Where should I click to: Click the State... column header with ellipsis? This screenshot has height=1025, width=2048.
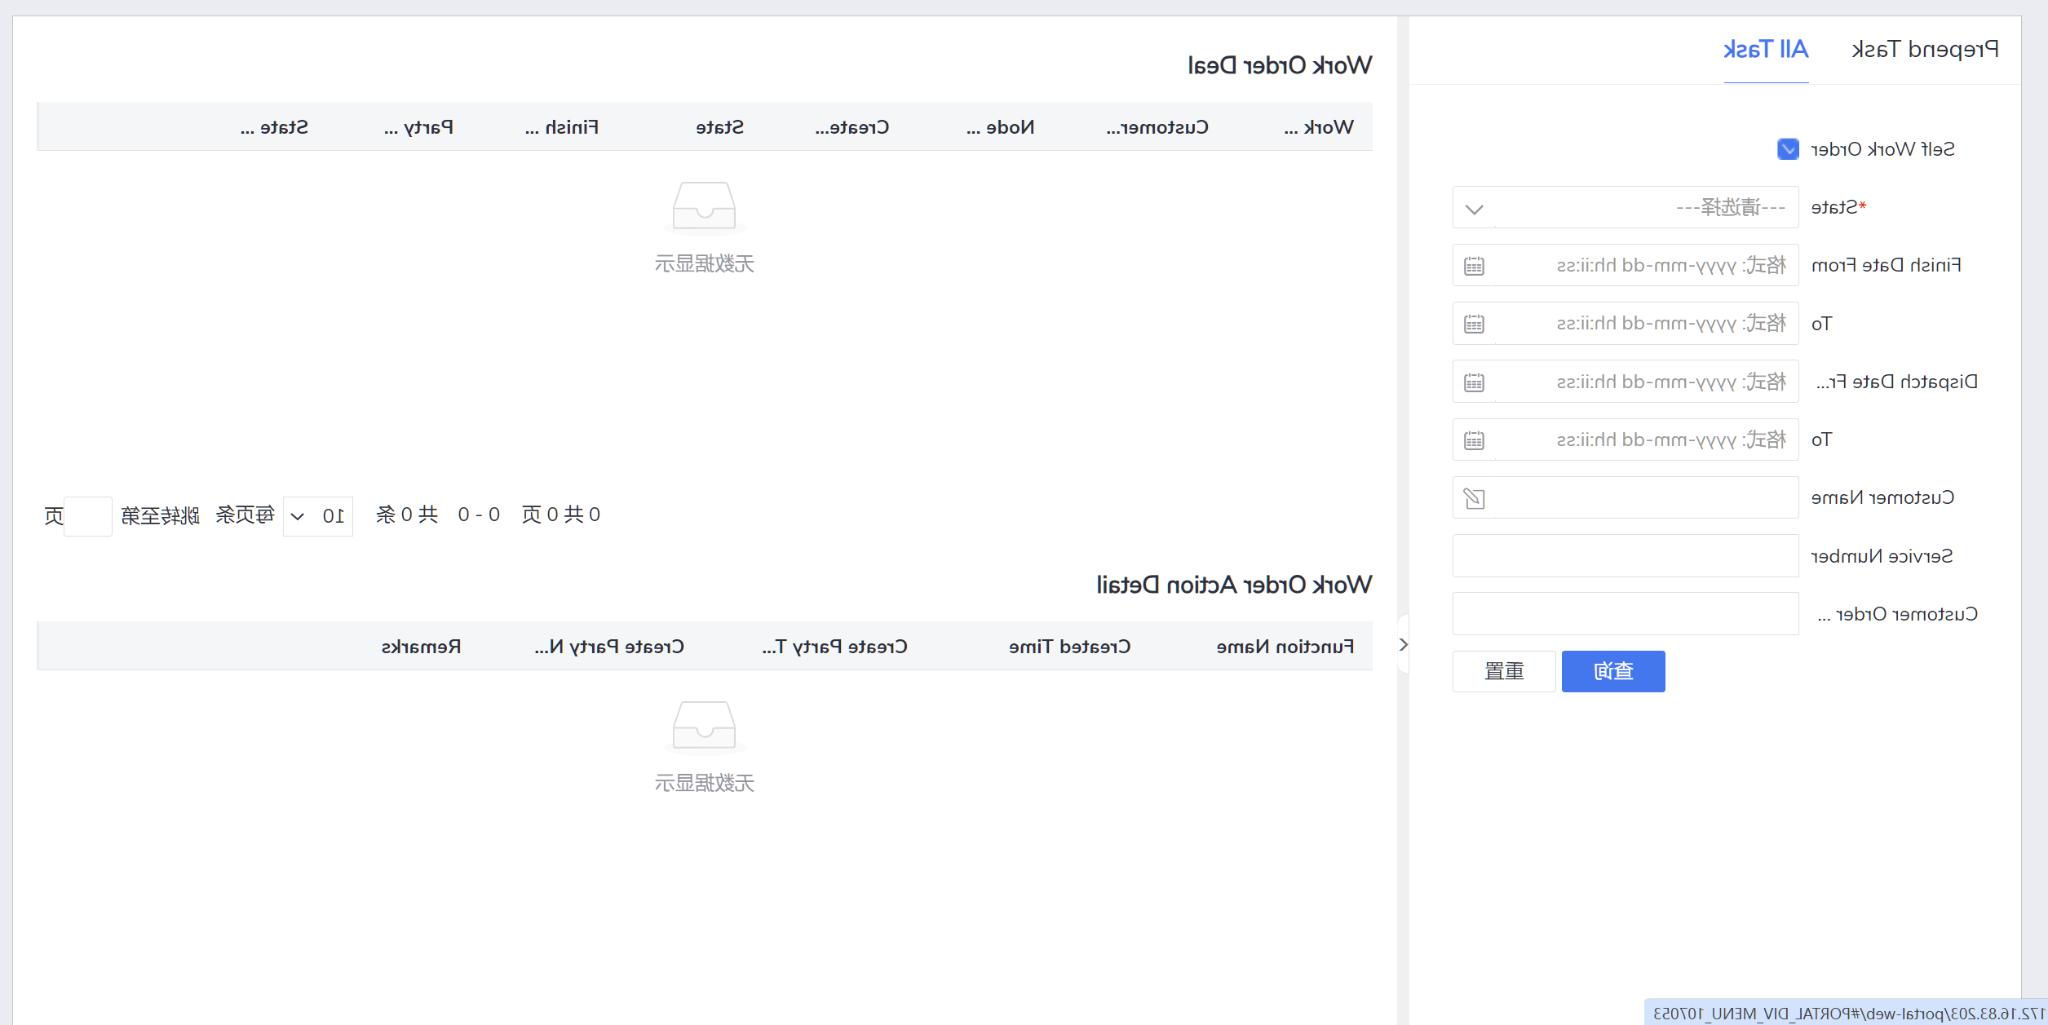click(x=274, y=127)
